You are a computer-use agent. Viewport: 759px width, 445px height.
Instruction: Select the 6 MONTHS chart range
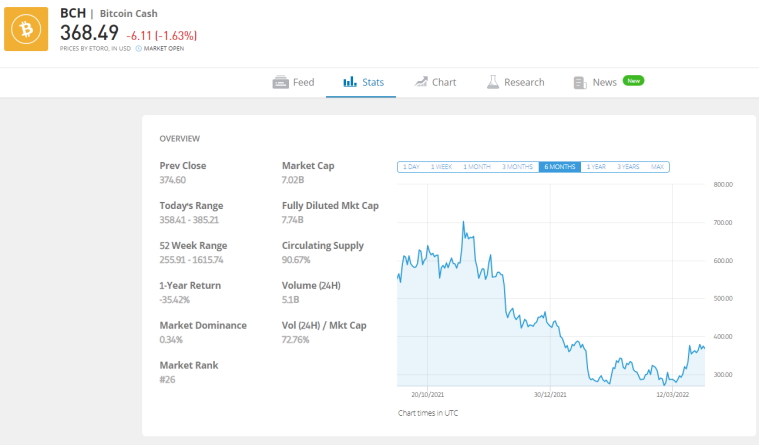(560, 167)
